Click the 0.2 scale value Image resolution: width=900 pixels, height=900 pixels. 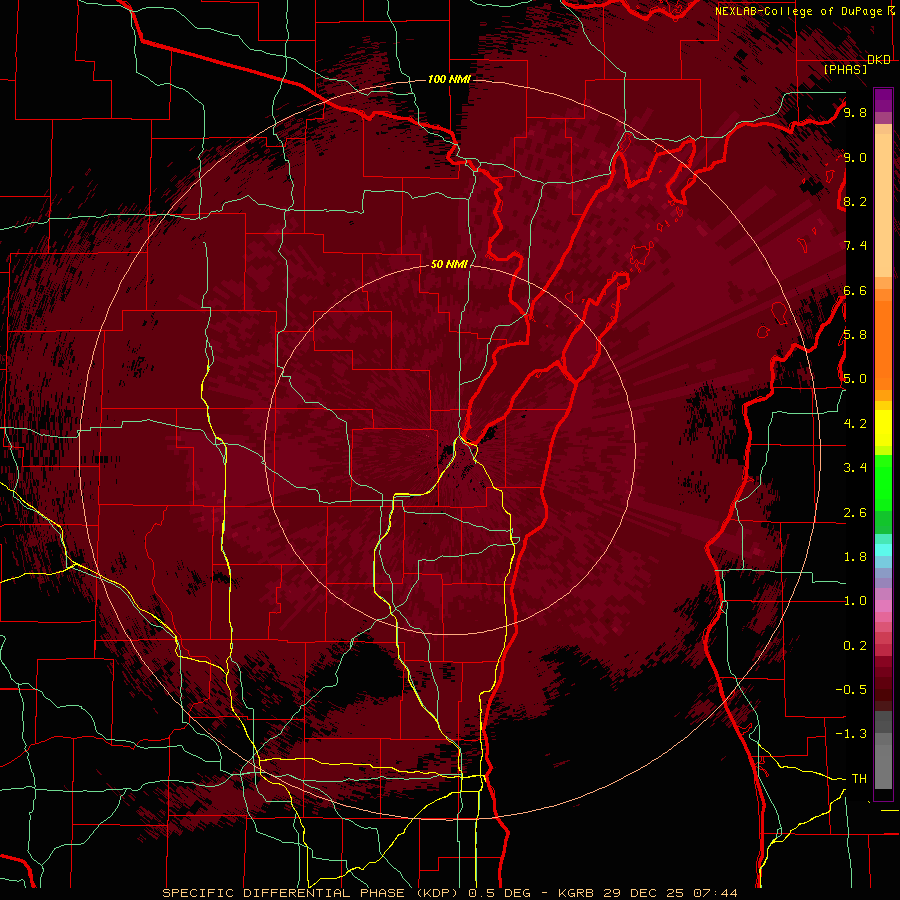pyautogui.click(x=855, y=646)
